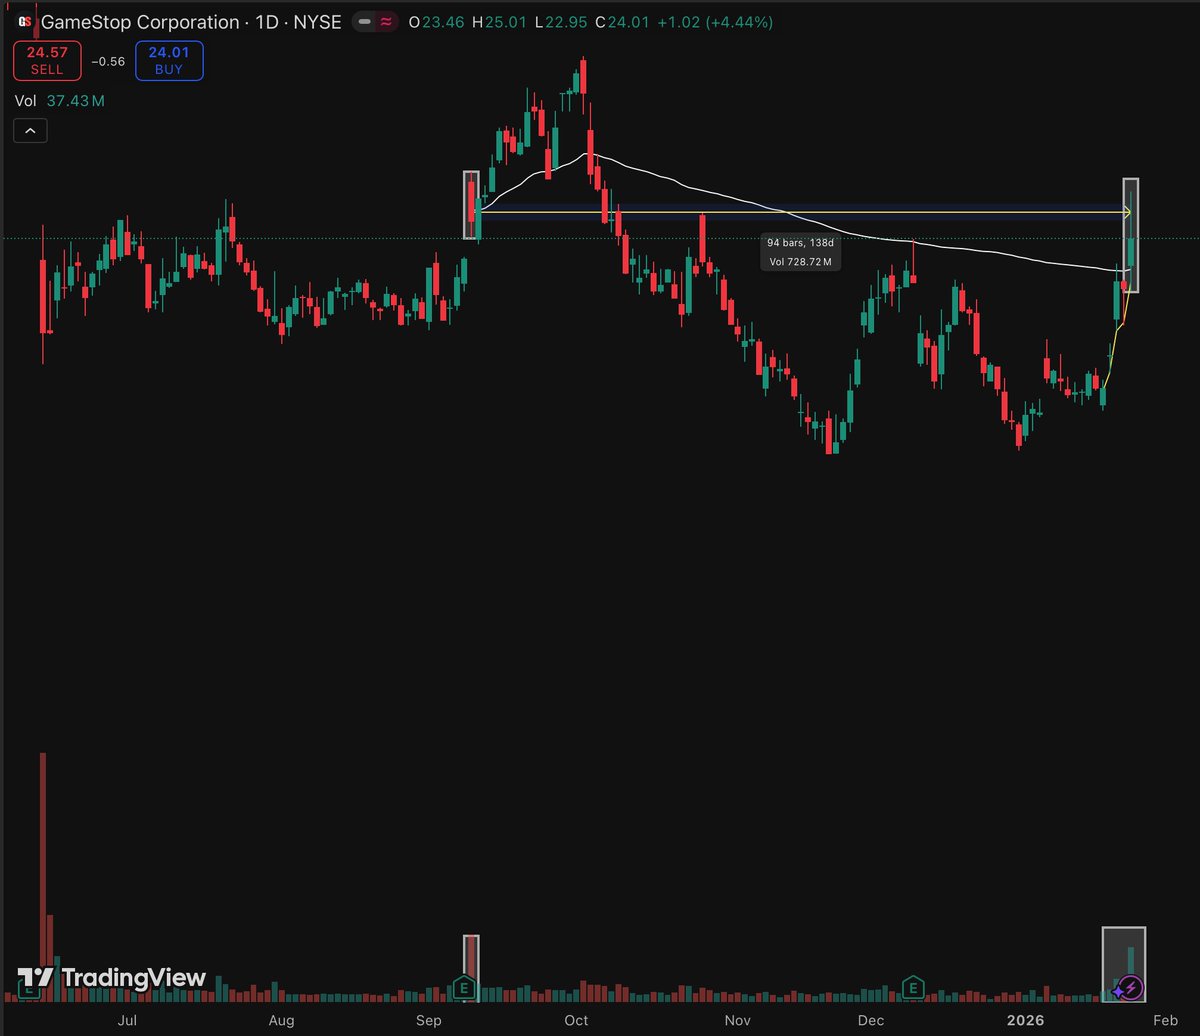
Task: Select the close price C24.01
Action: (x=624, y=21)
